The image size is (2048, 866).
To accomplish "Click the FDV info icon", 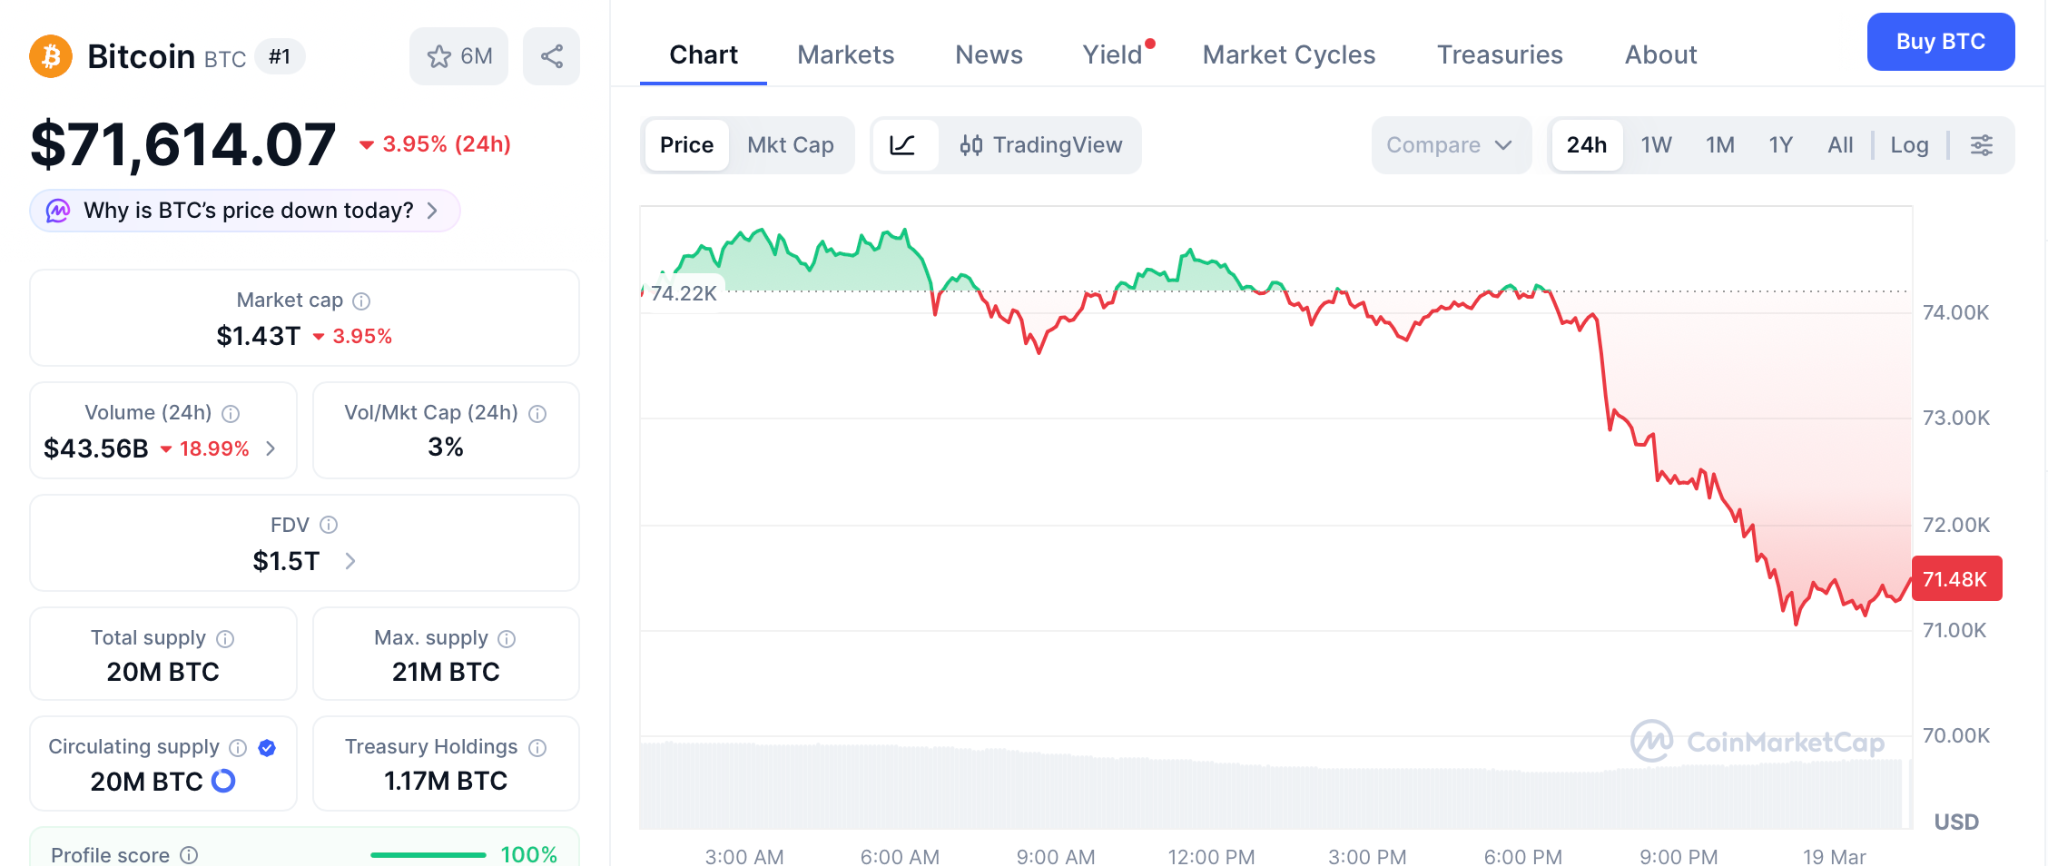I will 328,525.
